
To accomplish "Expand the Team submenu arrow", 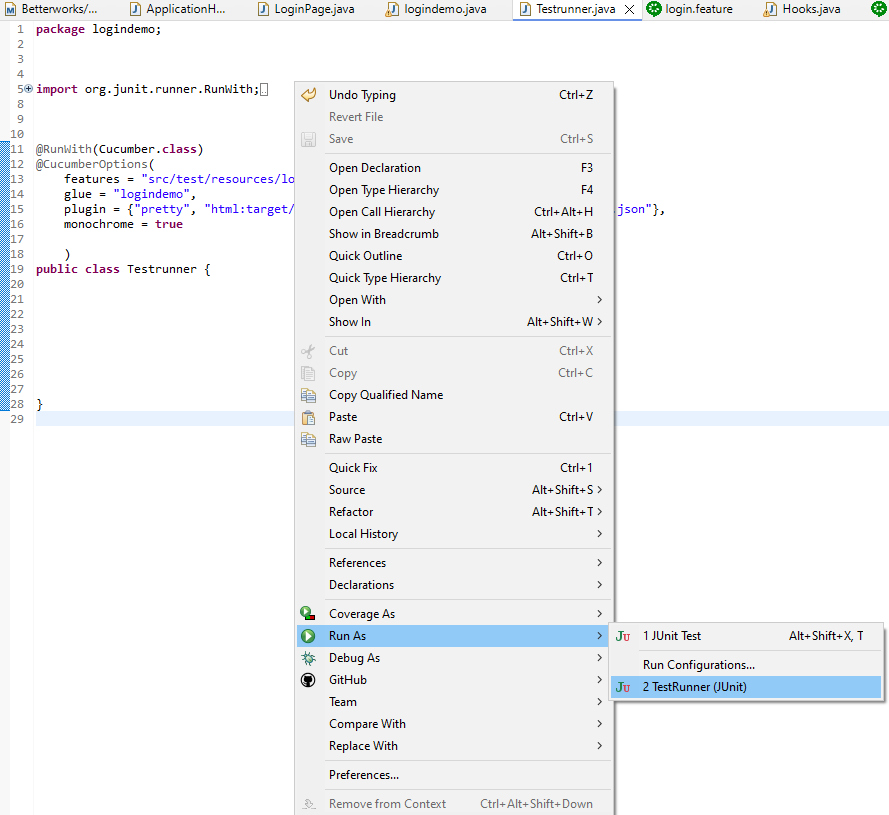I will [599, 702].
